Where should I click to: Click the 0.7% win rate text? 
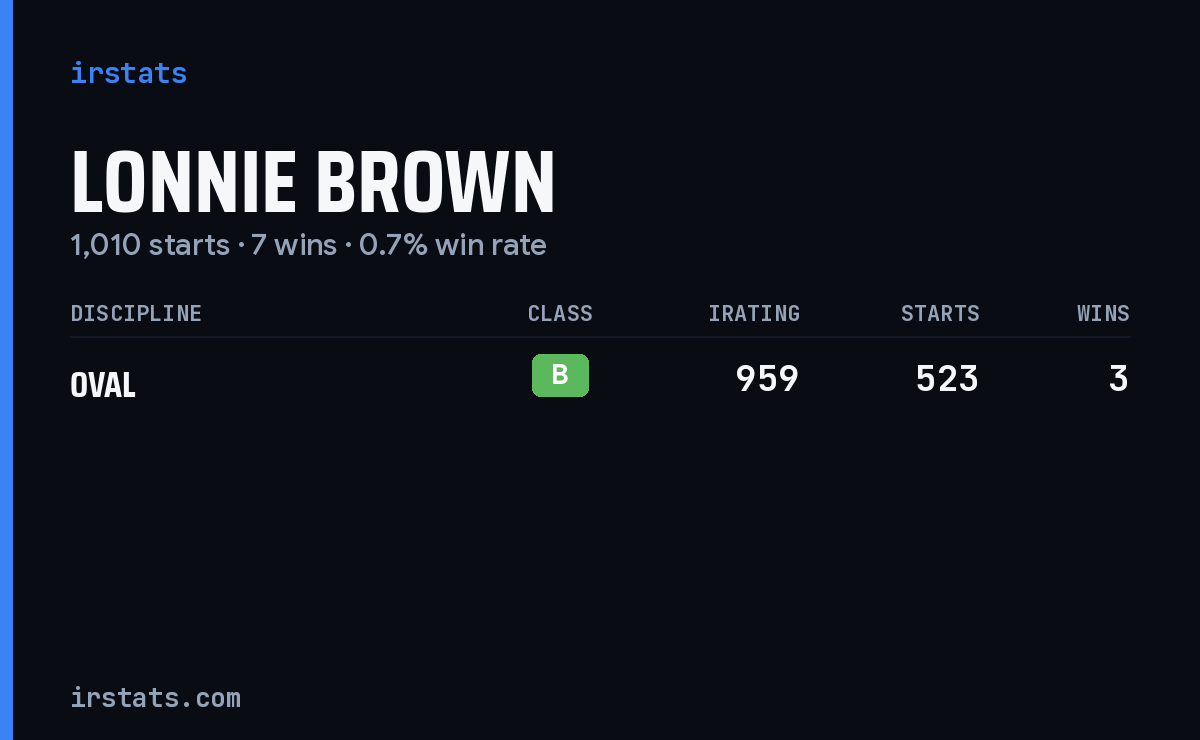click(x=452, y=245)
